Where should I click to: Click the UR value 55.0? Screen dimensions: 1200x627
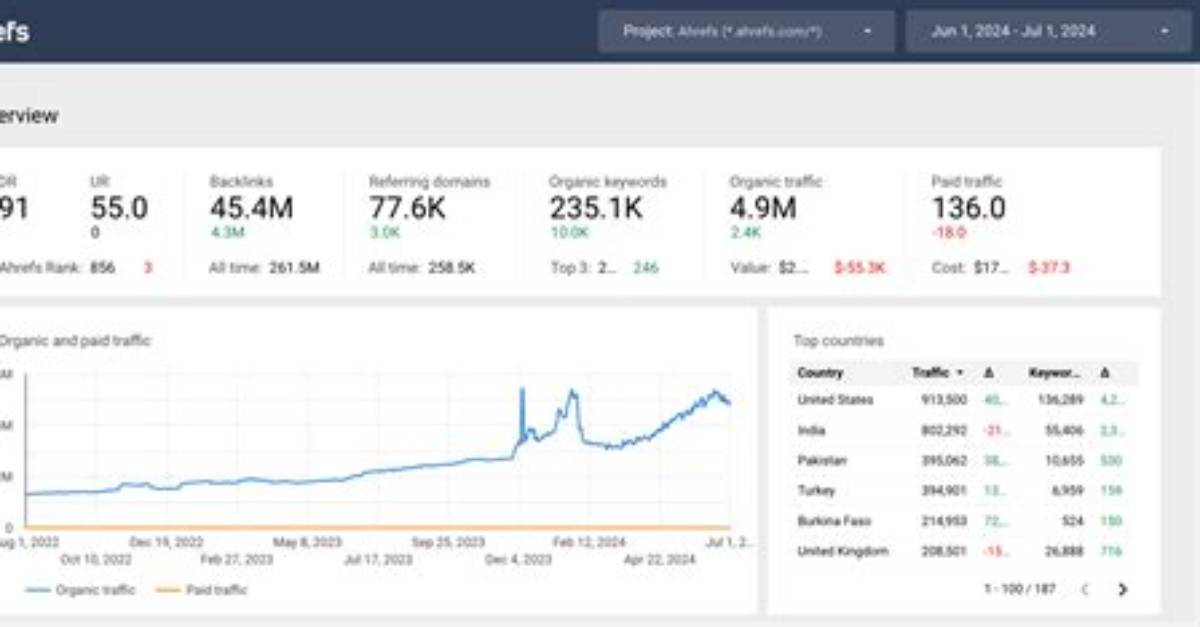pos(119,209)
